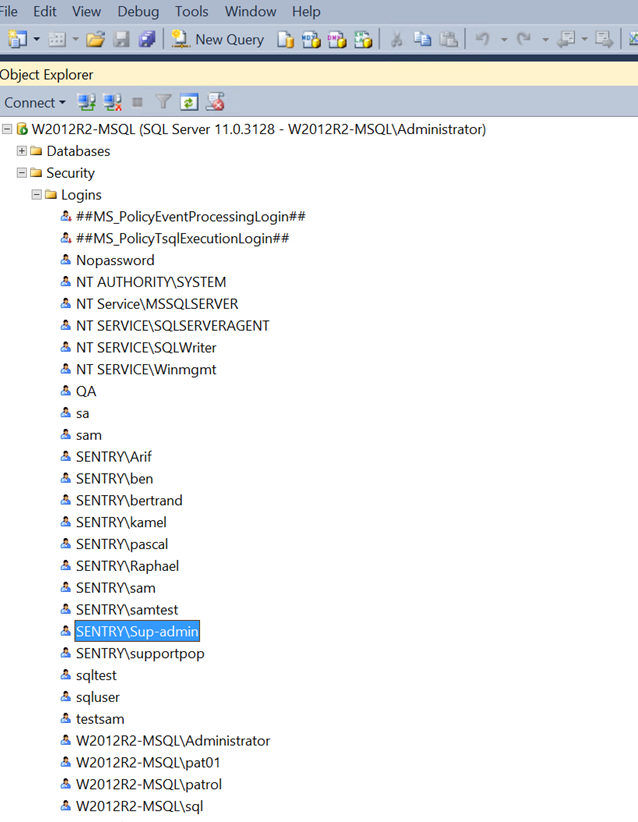This screenshot has width=638, height=822.
Task: Select W2012R2-MSQL\patrol login
Action: (x=149, y=785)
